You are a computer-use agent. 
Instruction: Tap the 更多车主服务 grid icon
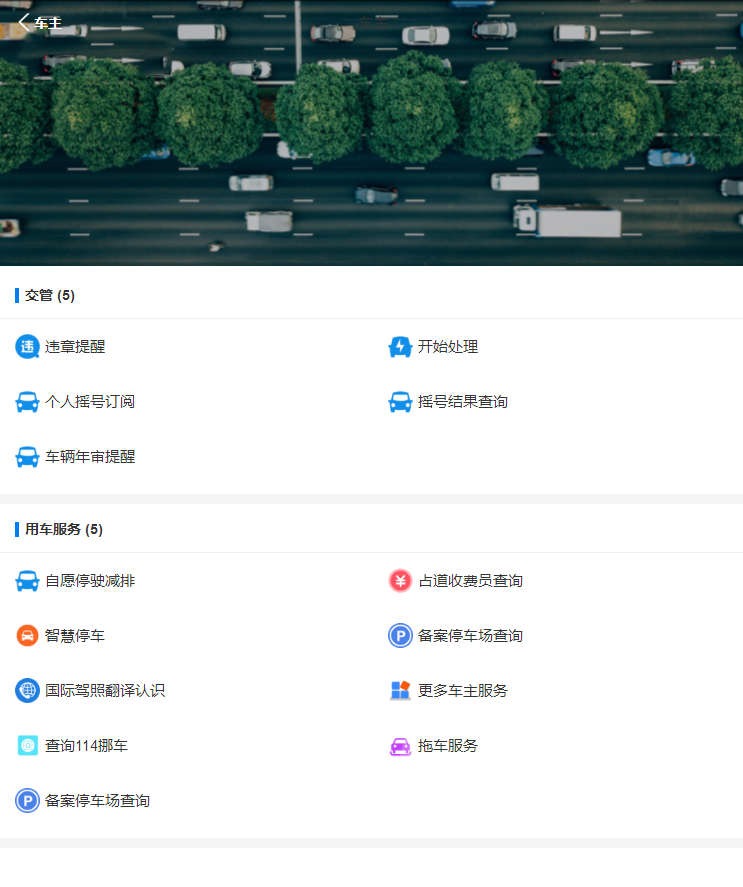400,691
